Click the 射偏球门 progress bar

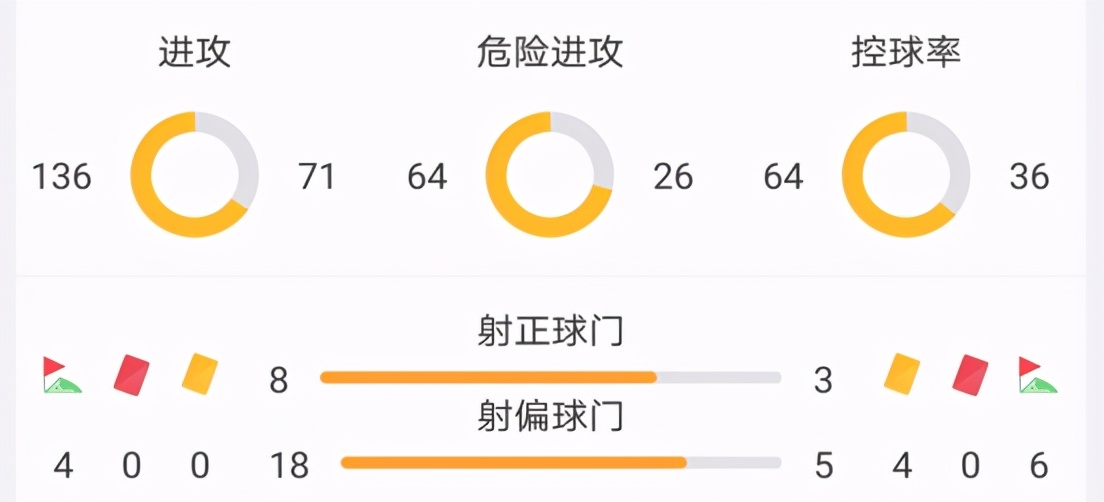point(560,463)
